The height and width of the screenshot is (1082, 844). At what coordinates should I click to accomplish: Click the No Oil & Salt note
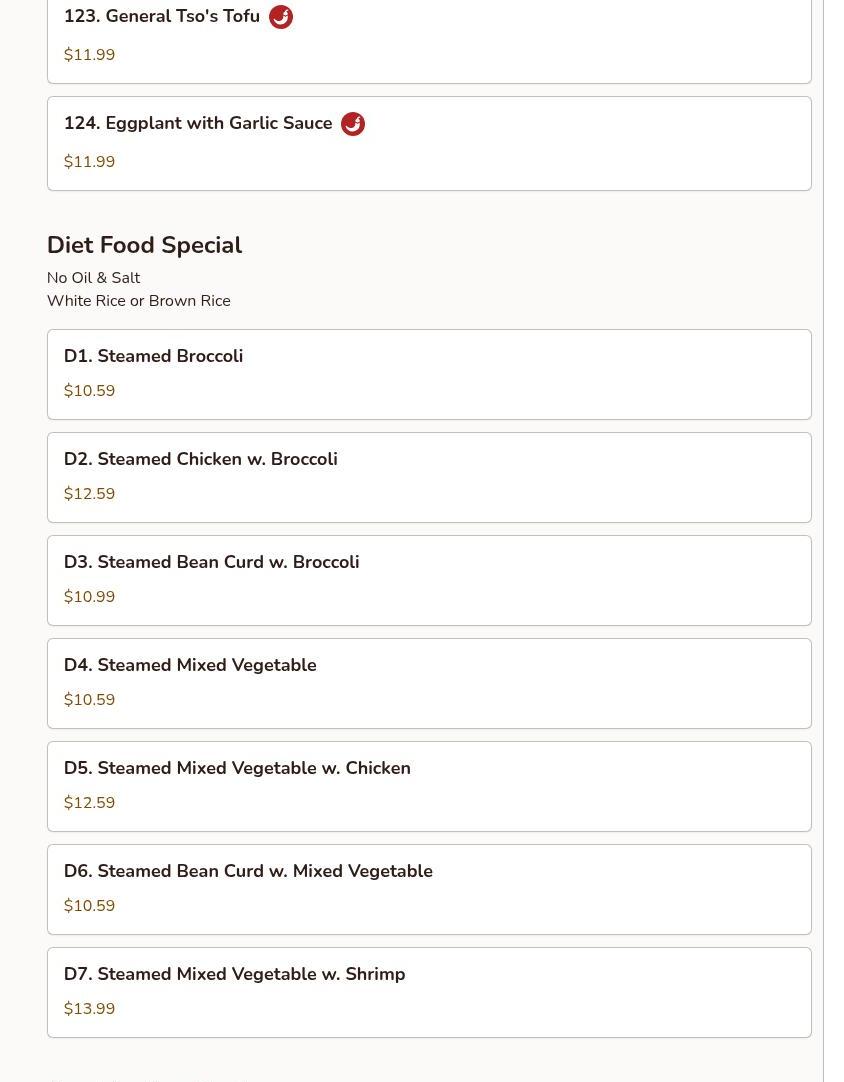(93, 277)
